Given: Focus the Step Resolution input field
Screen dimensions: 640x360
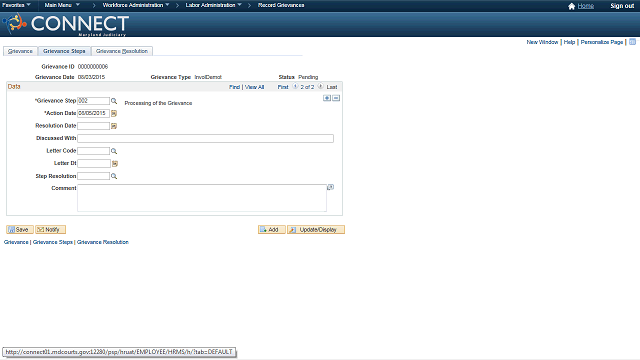Looking at the screenshot, I should (93, 176).
